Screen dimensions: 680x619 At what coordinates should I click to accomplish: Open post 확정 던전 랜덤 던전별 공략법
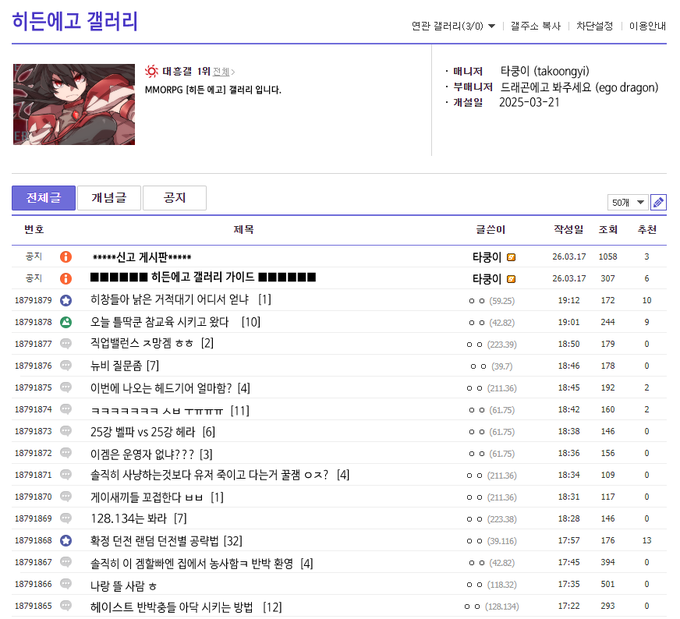[154, 541]
